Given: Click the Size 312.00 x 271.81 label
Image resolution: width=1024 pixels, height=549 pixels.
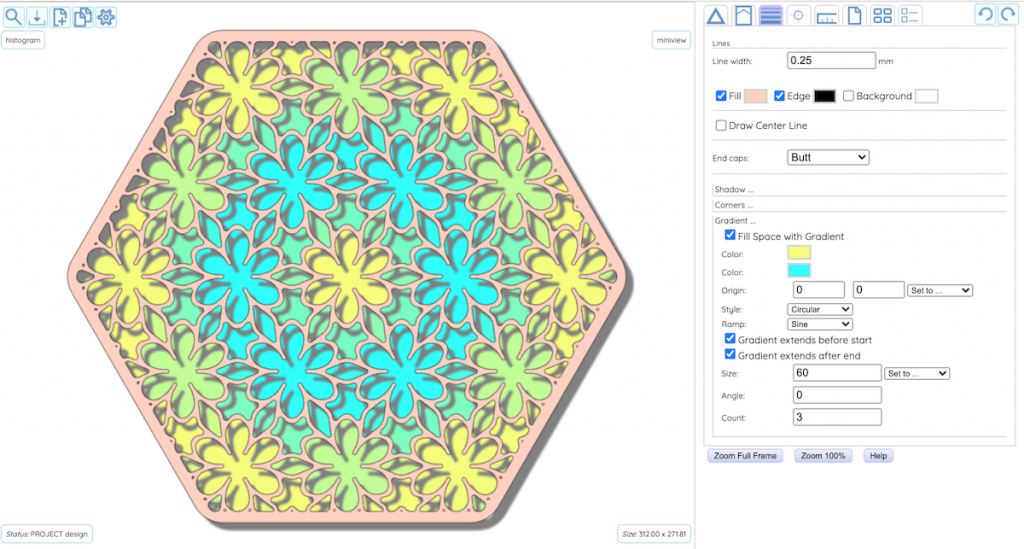Looking at the screenshot, I should pos(654,534).
